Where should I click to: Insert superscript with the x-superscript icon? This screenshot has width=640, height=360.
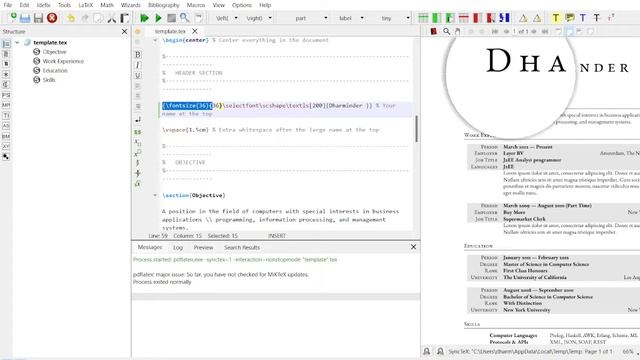pyautogui.click(x=138, y=153)
